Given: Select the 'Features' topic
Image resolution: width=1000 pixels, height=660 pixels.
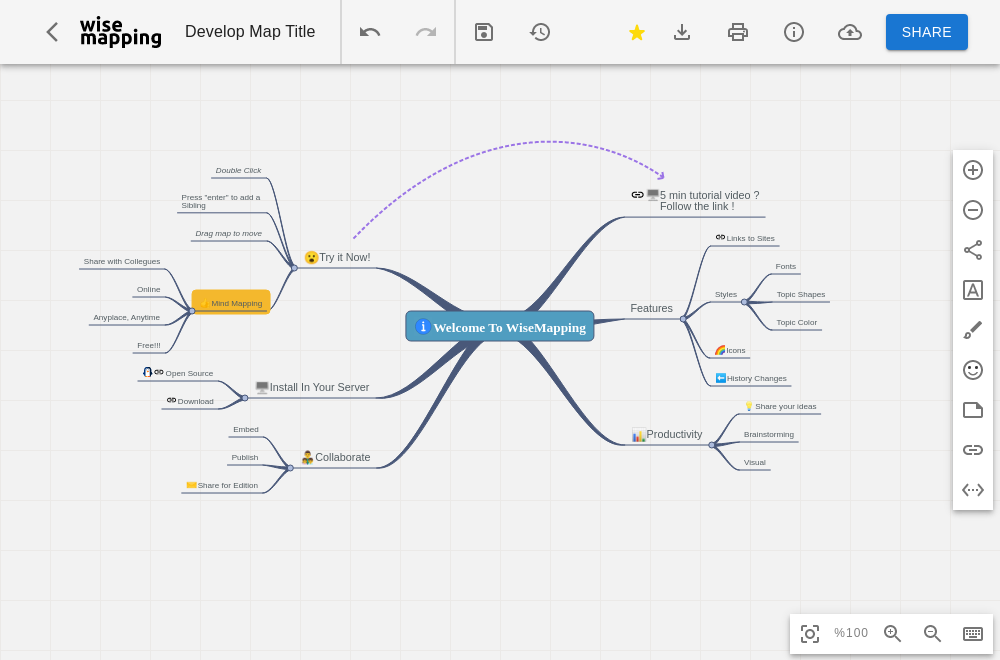Looking at the screenshot, I should click(651, 309).
